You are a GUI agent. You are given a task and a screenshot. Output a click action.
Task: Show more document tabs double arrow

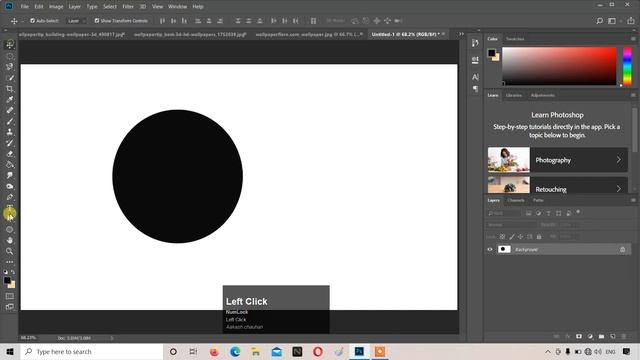click(x=461, y=34)
